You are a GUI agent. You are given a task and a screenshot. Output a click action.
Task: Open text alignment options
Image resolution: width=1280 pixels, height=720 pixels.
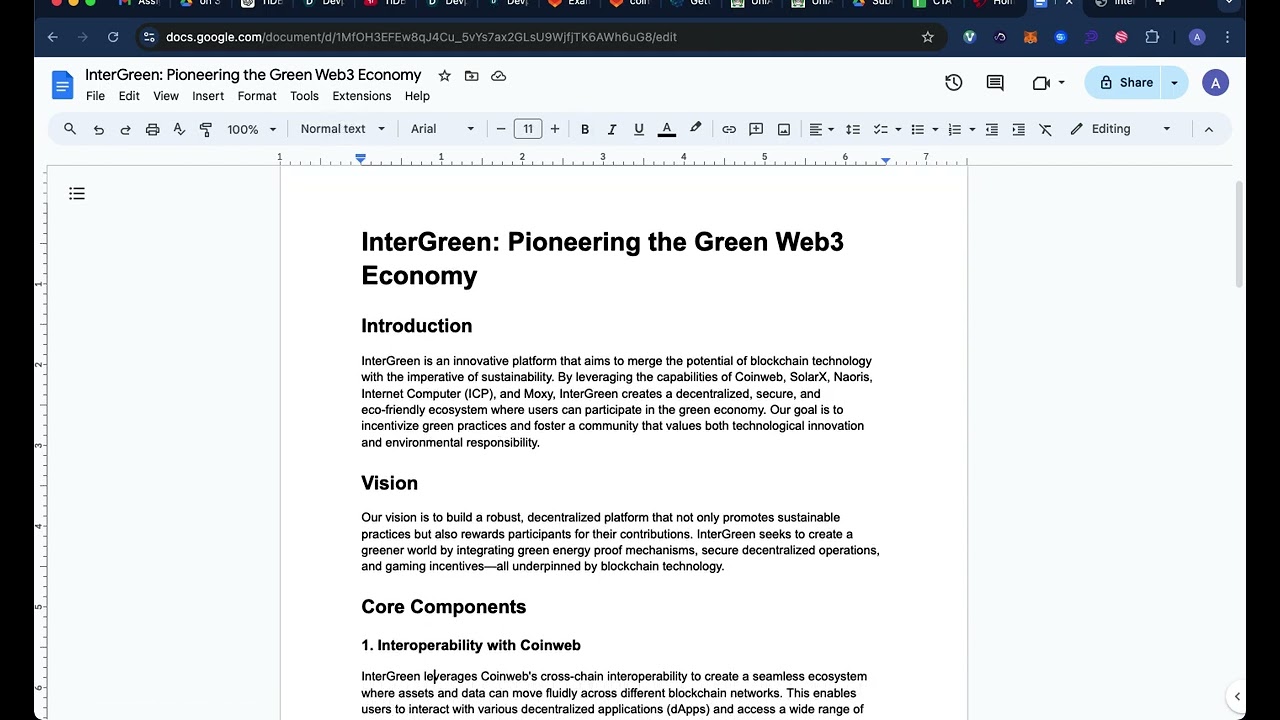tap(822, 129)
